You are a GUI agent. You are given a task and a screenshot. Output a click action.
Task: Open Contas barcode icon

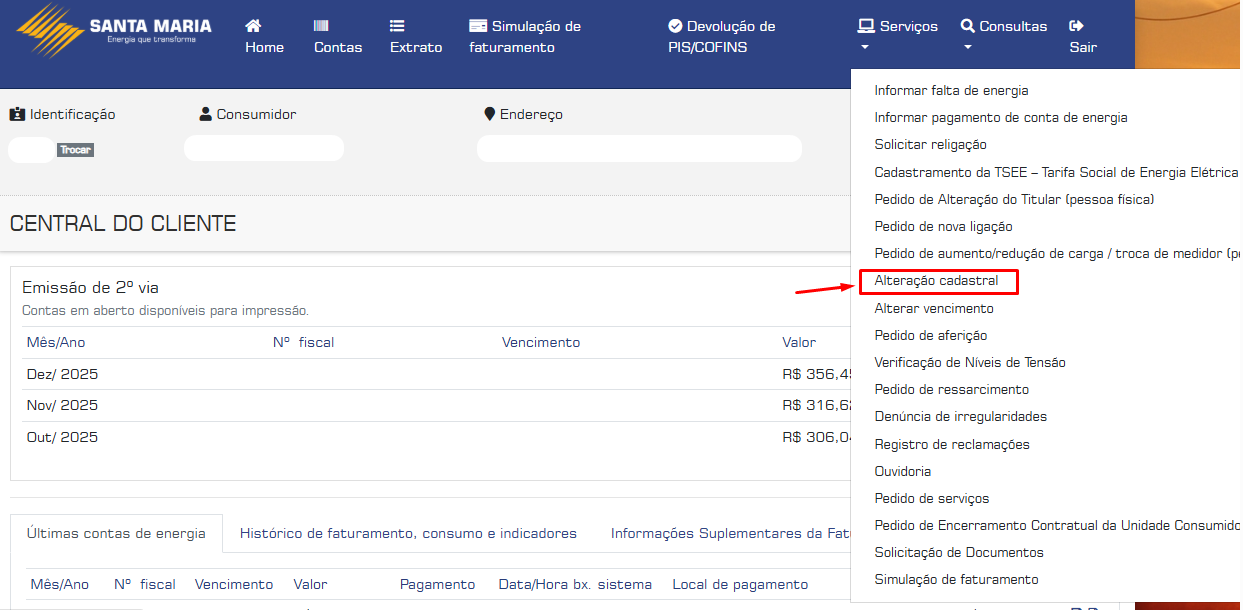[x=321, y=26]
